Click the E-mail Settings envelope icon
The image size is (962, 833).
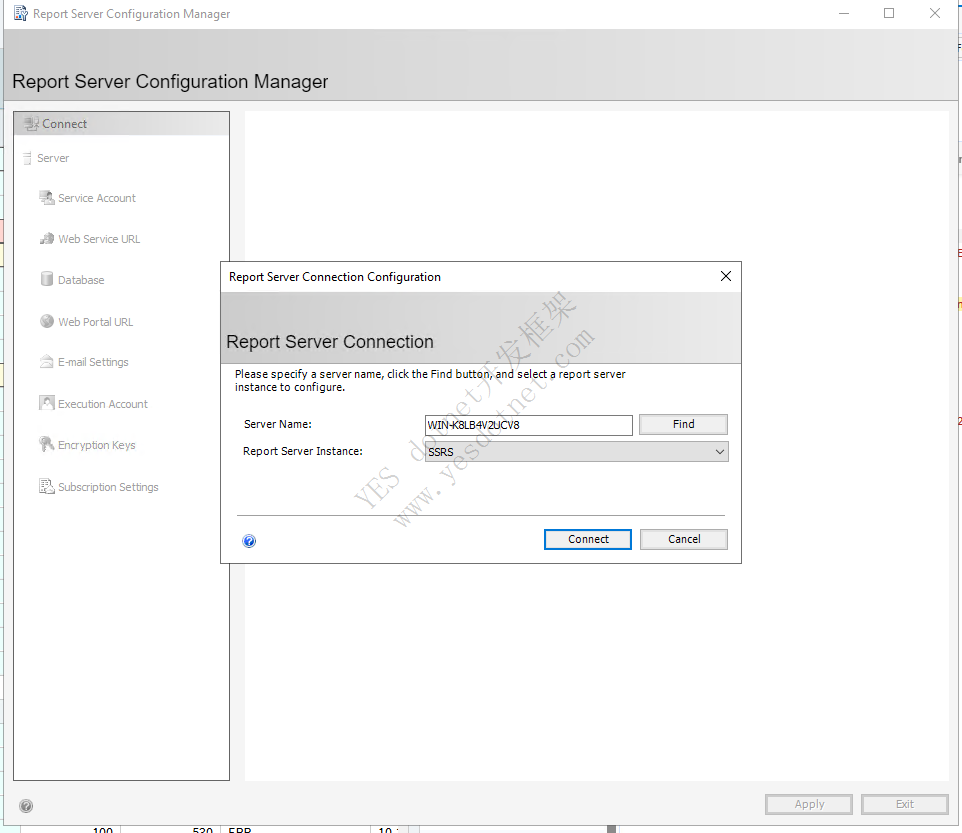coord(47,362)
